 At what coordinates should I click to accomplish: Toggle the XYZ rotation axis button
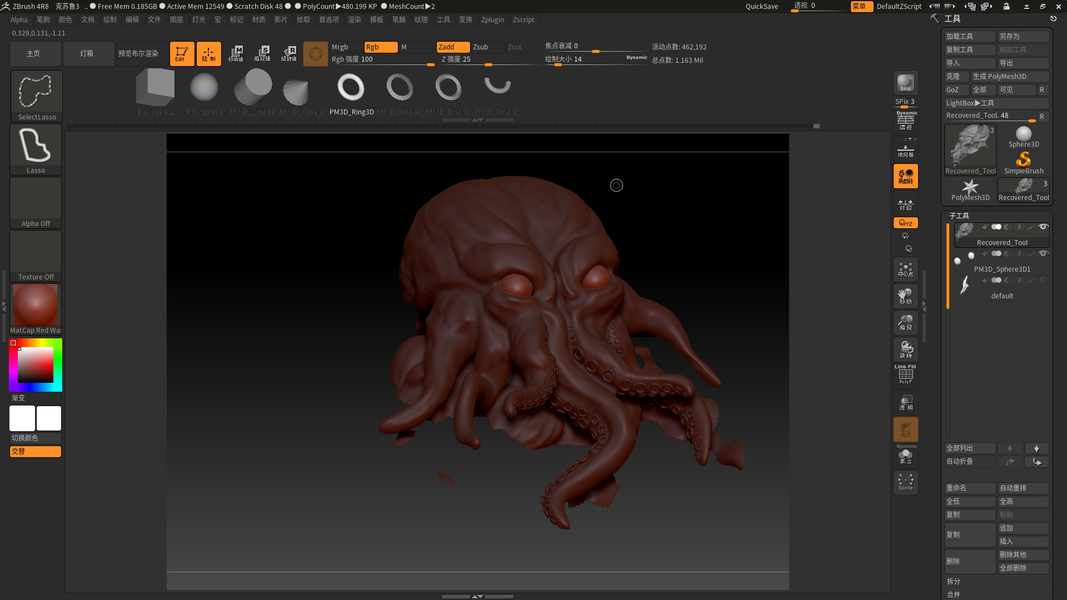(x=906, y=223)
